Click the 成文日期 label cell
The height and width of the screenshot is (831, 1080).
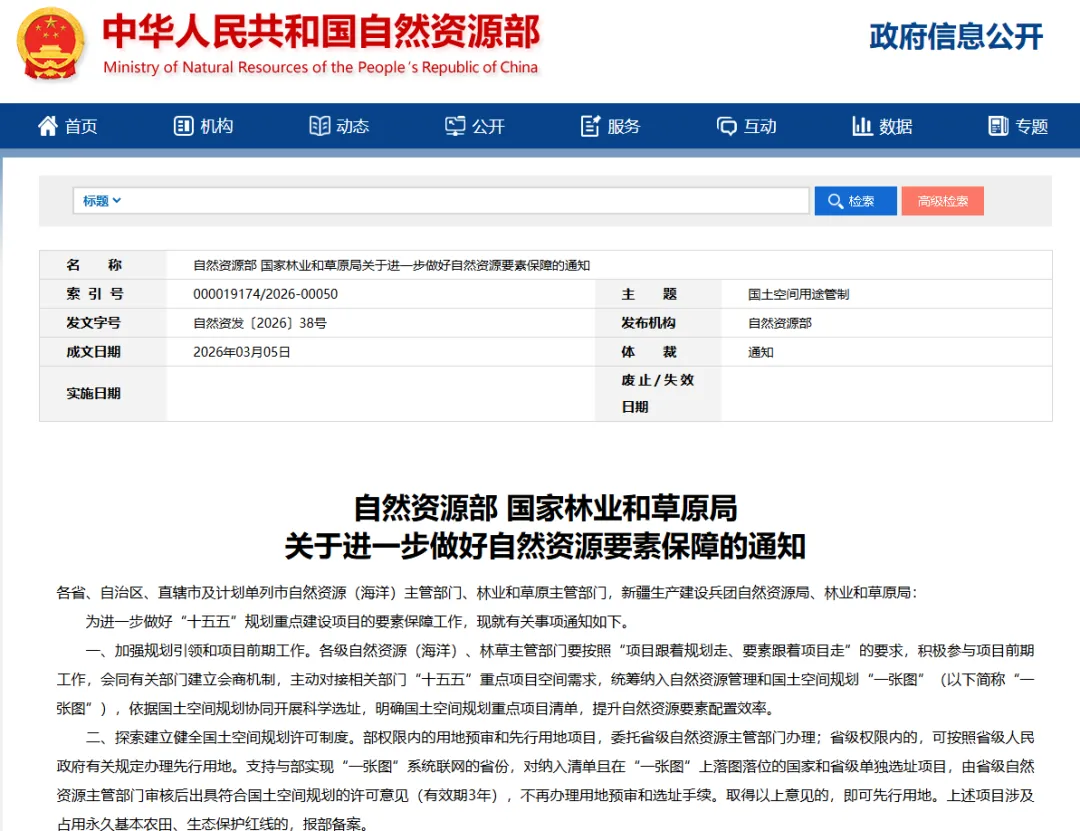pyautogui.click(x=103, y=352)
